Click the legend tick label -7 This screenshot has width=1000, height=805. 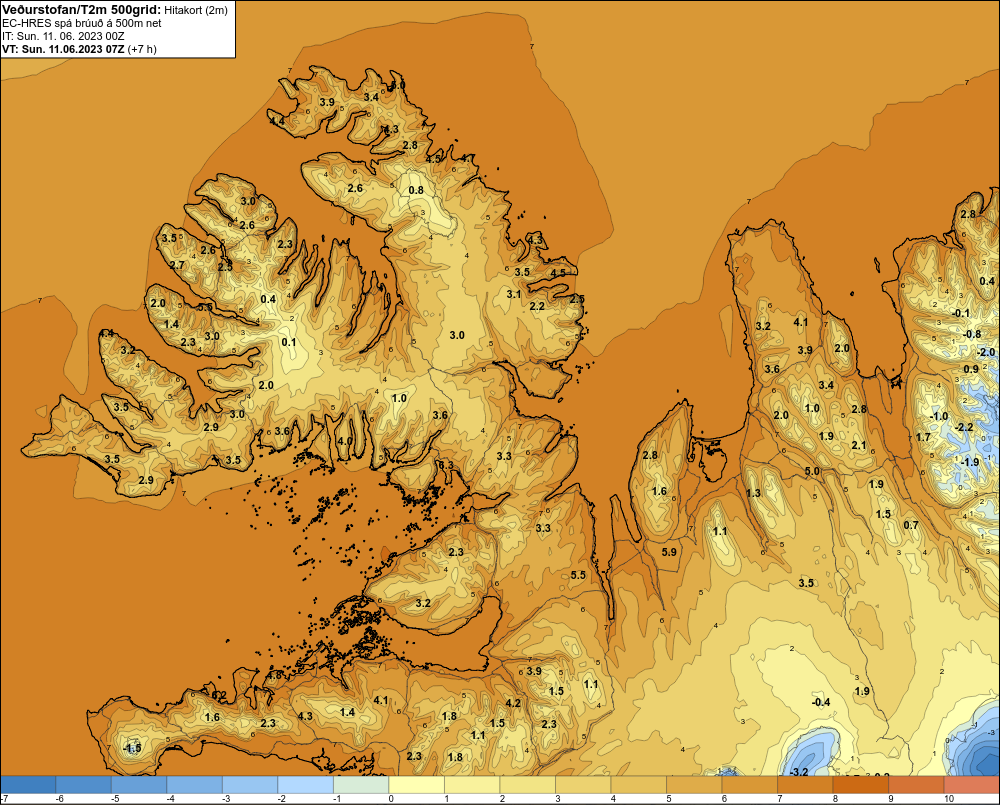(4, 799)
